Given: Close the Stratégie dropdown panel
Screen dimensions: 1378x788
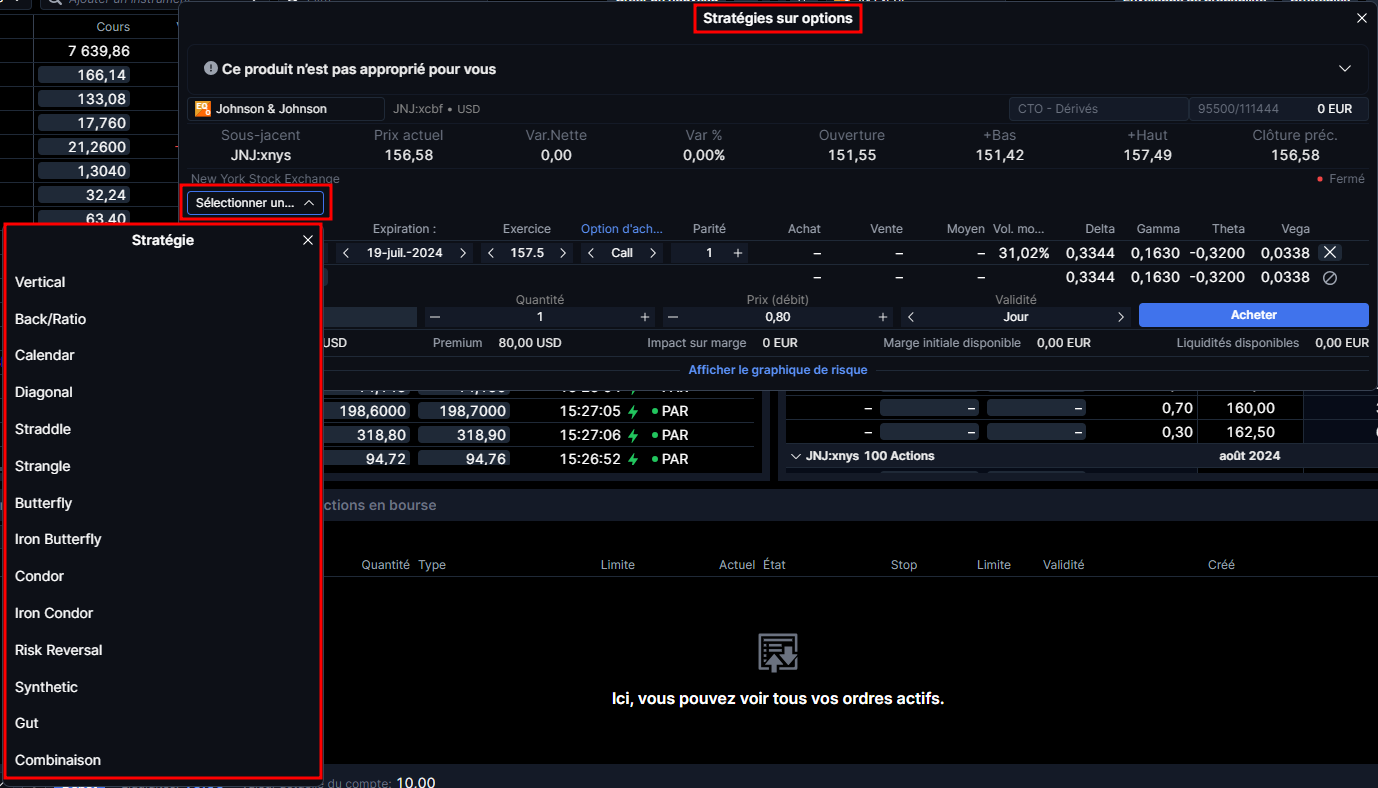Looking at the screenshot, I should [308, 240].
